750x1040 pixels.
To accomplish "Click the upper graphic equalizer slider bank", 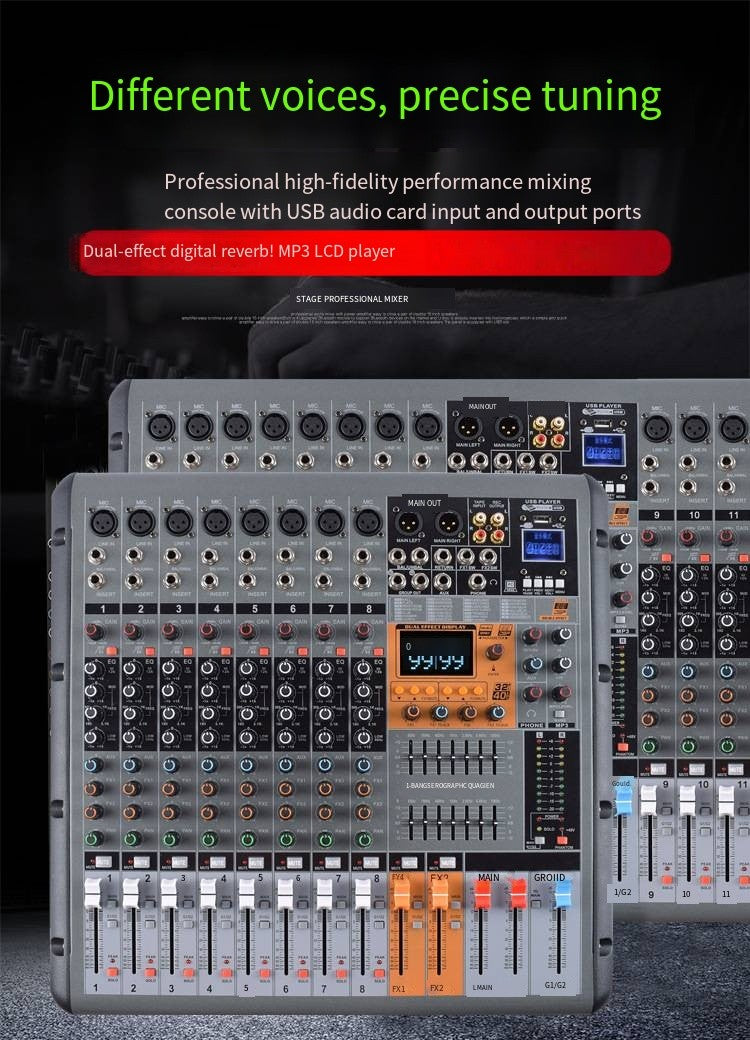I will 453,756.
